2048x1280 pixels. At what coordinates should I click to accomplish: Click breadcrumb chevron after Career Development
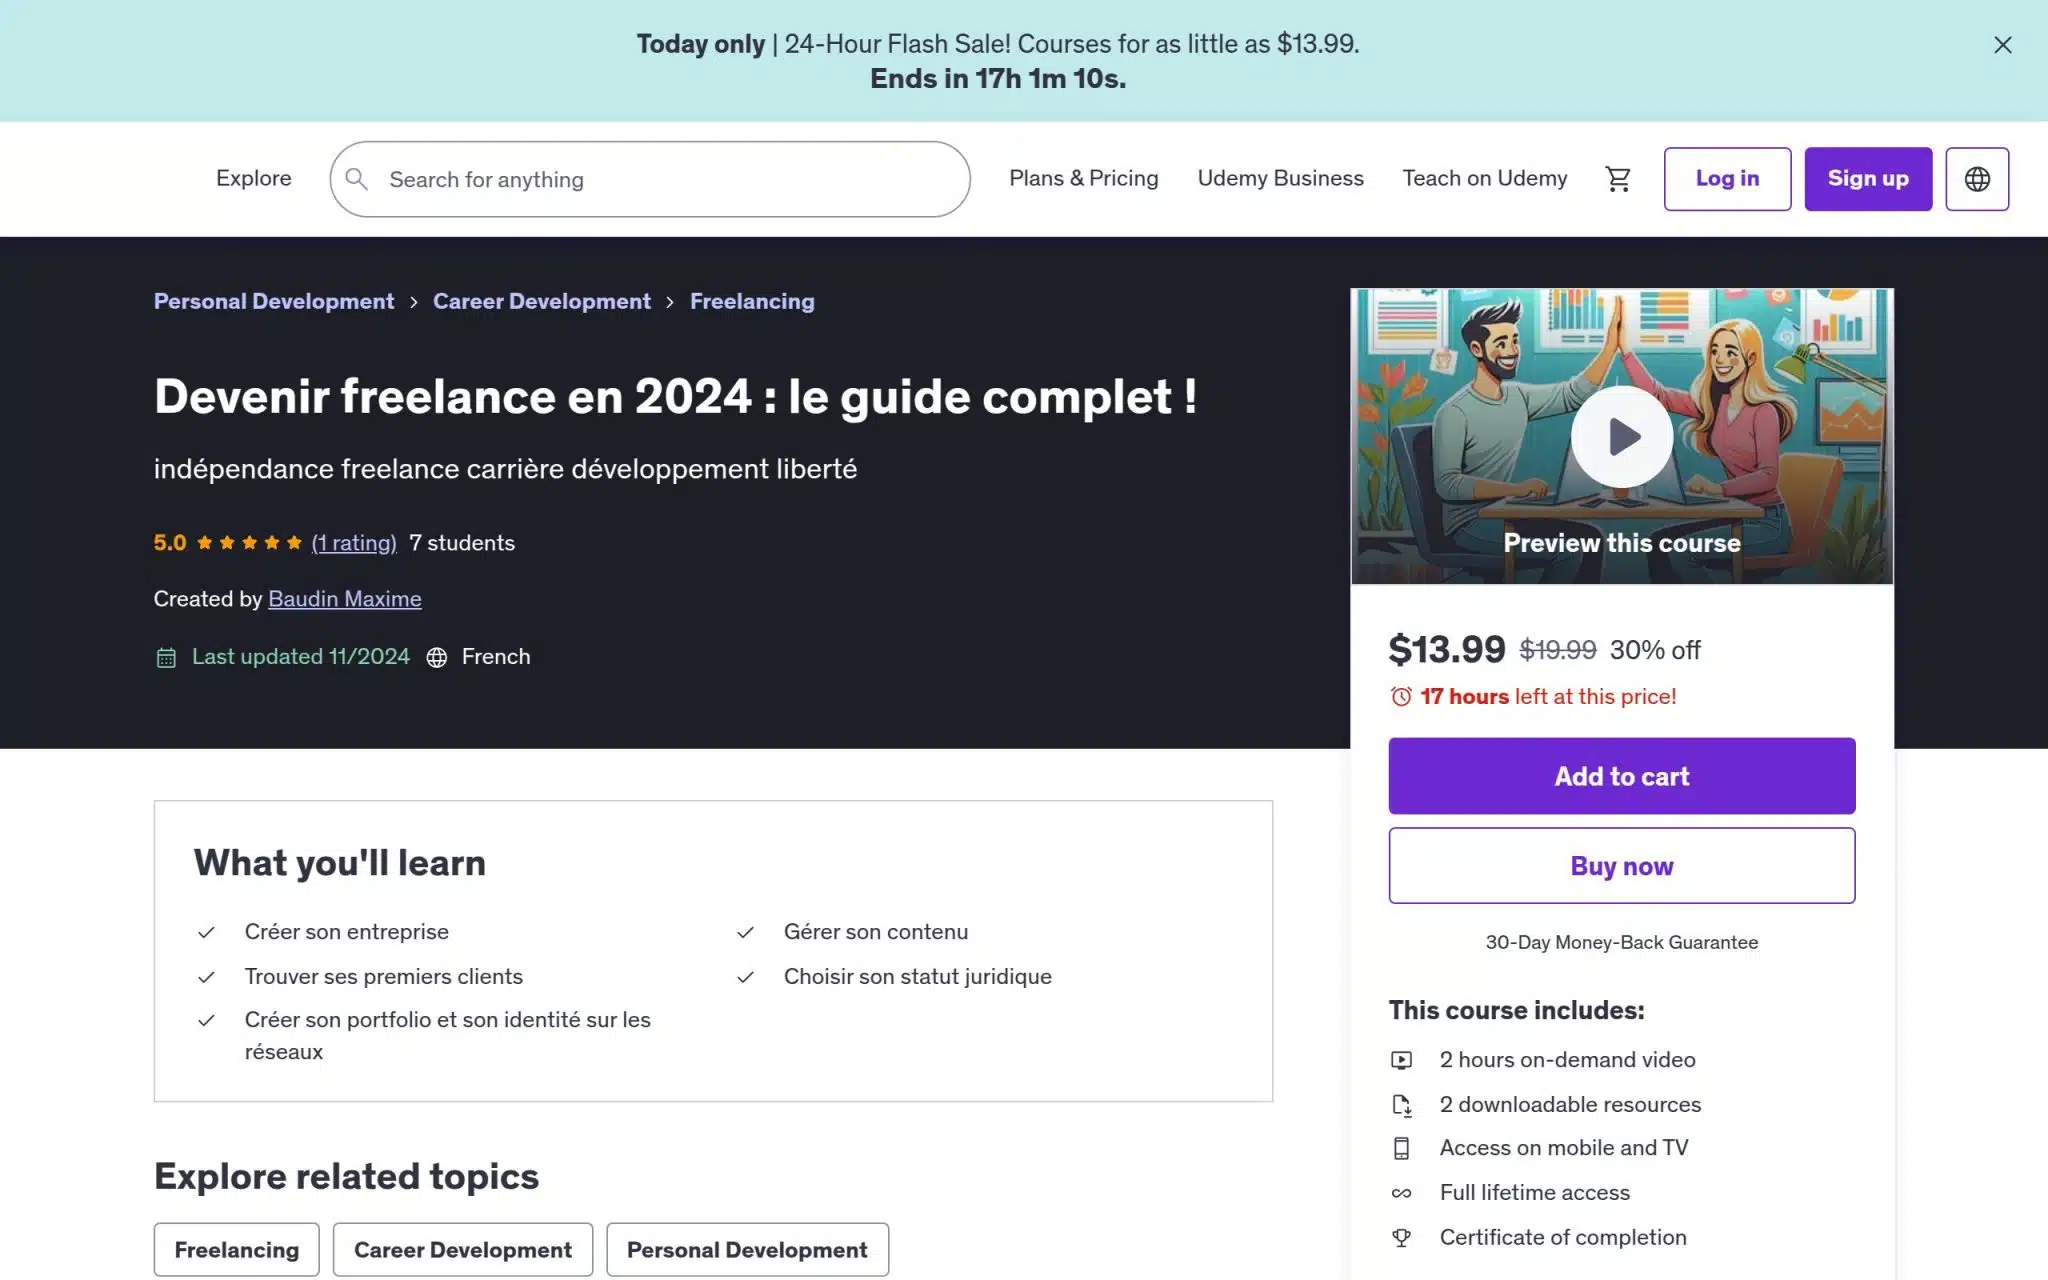click(x=670, y=302)
